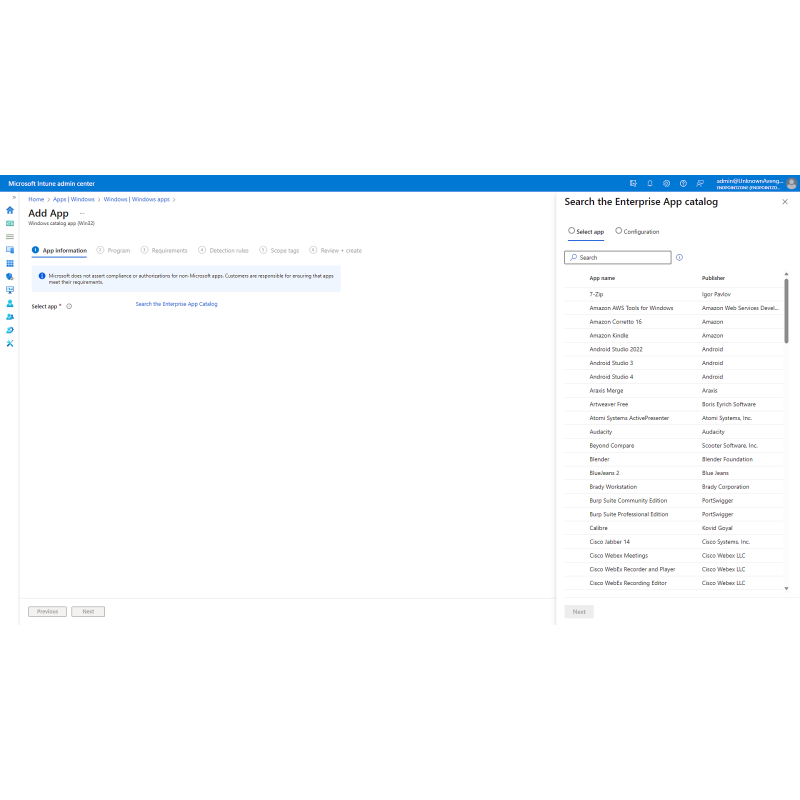Select the Android Studio 2022 row

point(673,349)
